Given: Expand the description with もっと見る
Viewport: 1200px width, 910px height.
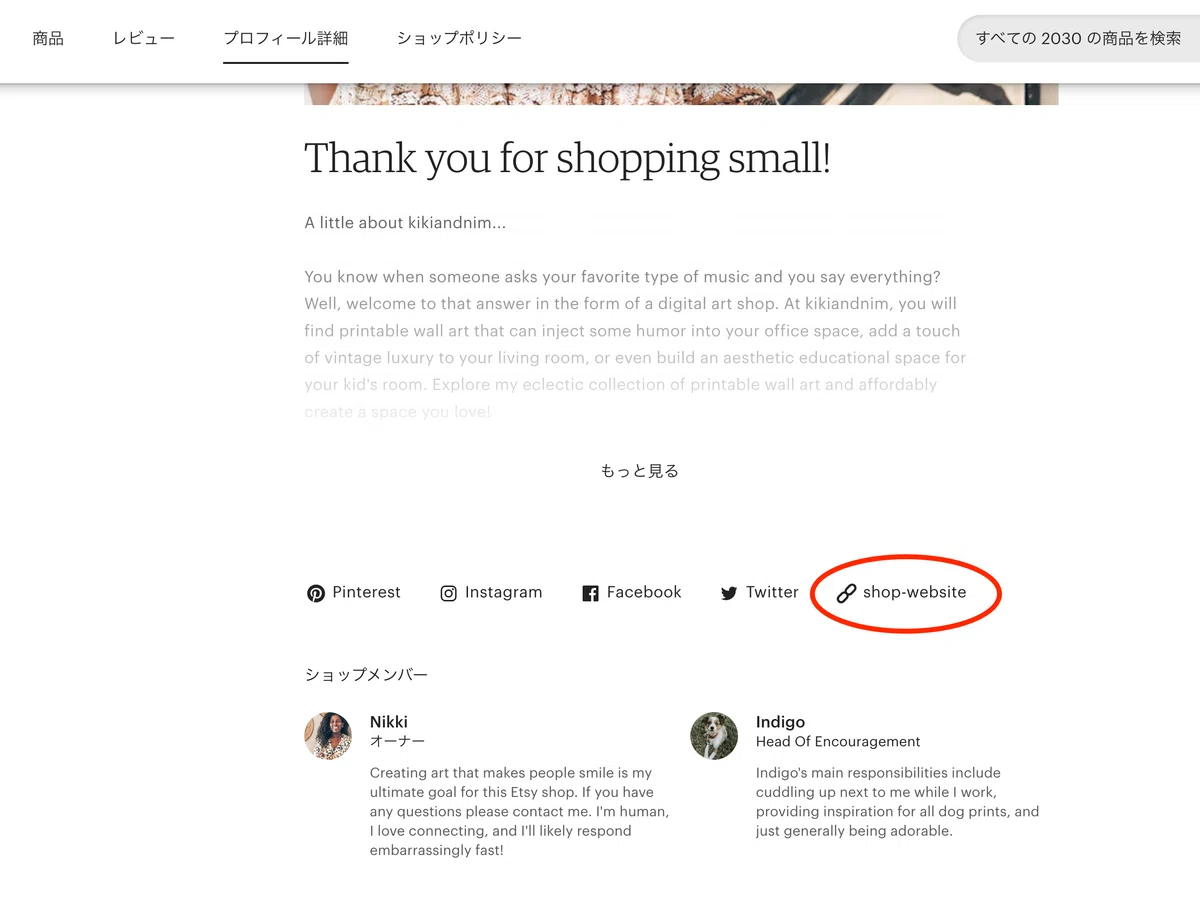Looking at the screenshot, I should point(640,471).
